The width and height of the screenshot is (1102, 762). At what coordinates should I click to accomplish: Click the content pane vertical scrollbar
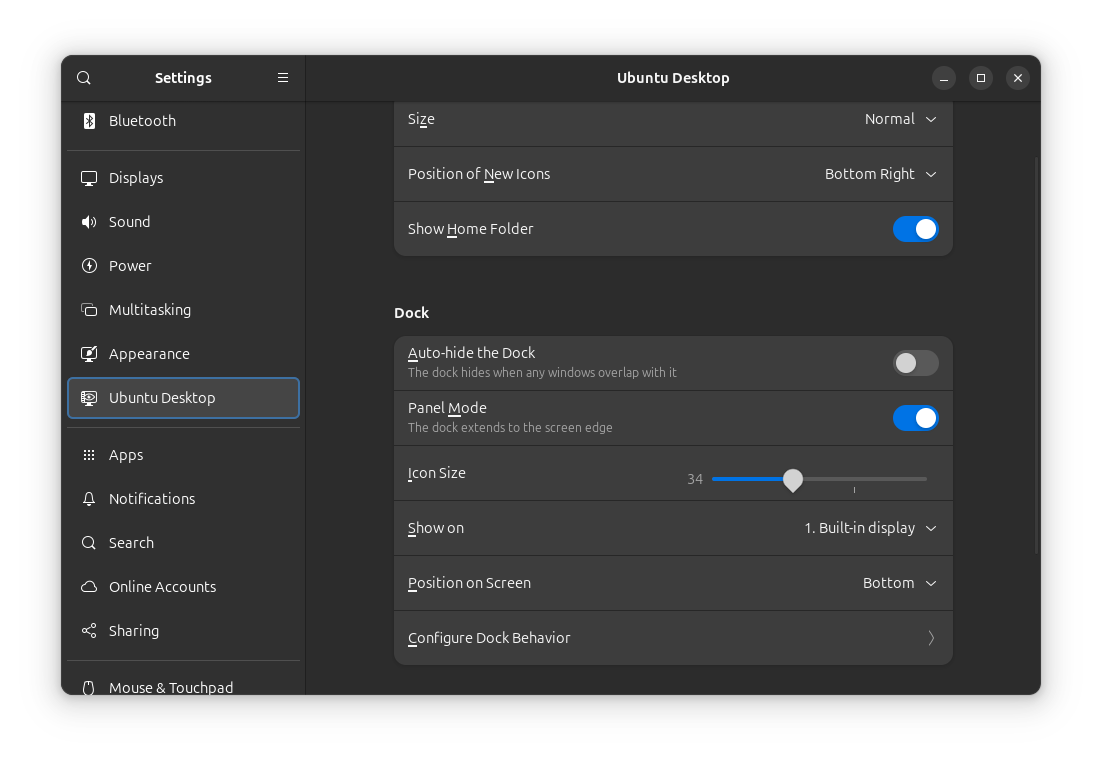coord(1037,355)
